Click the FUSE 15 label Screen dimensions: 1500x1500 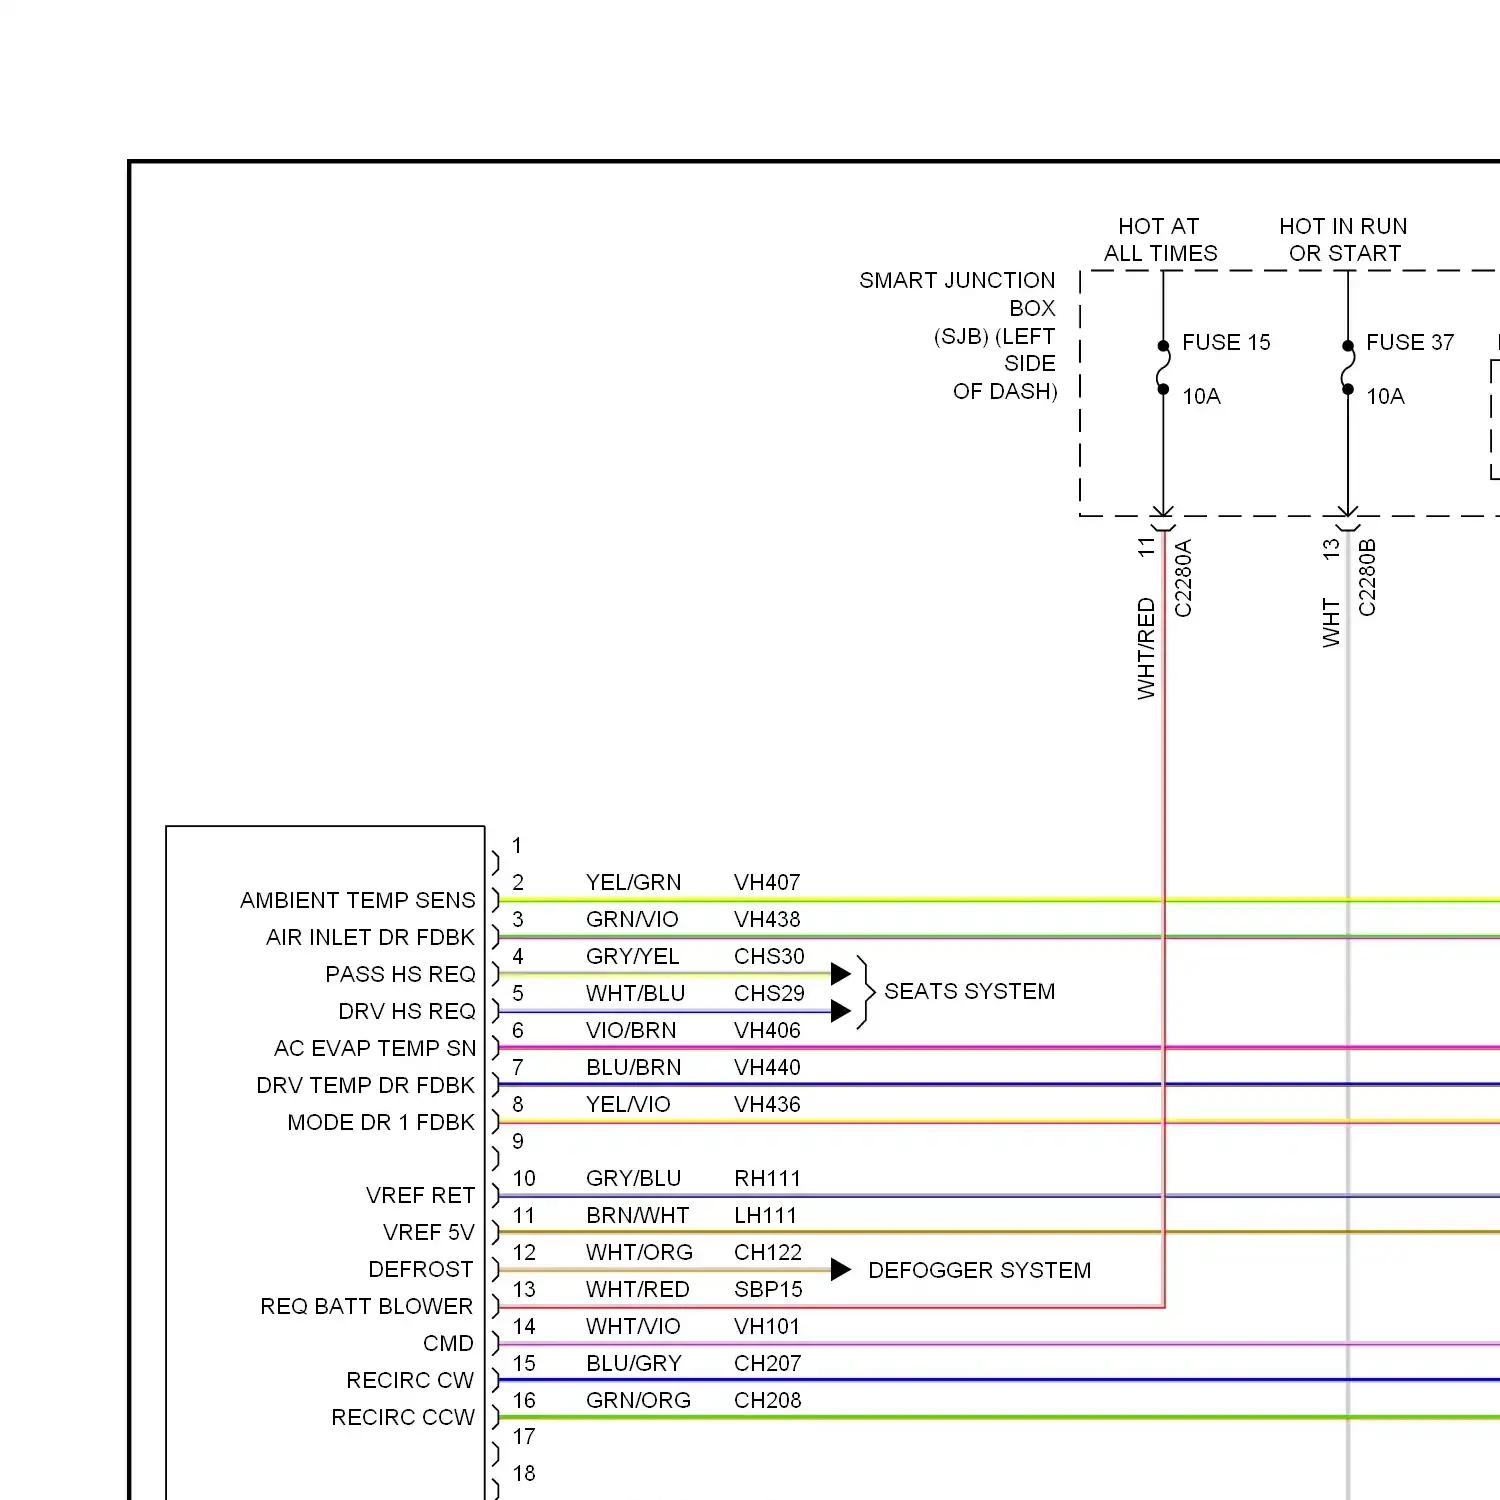[1226, 342]
